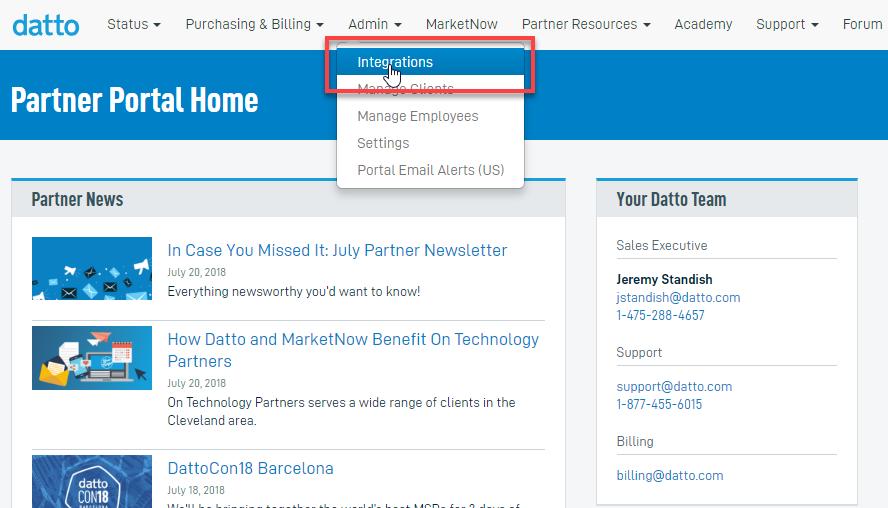
Task: Open the MarketNow Benefit article thumbnail
Action: click(x=92, y=358)
